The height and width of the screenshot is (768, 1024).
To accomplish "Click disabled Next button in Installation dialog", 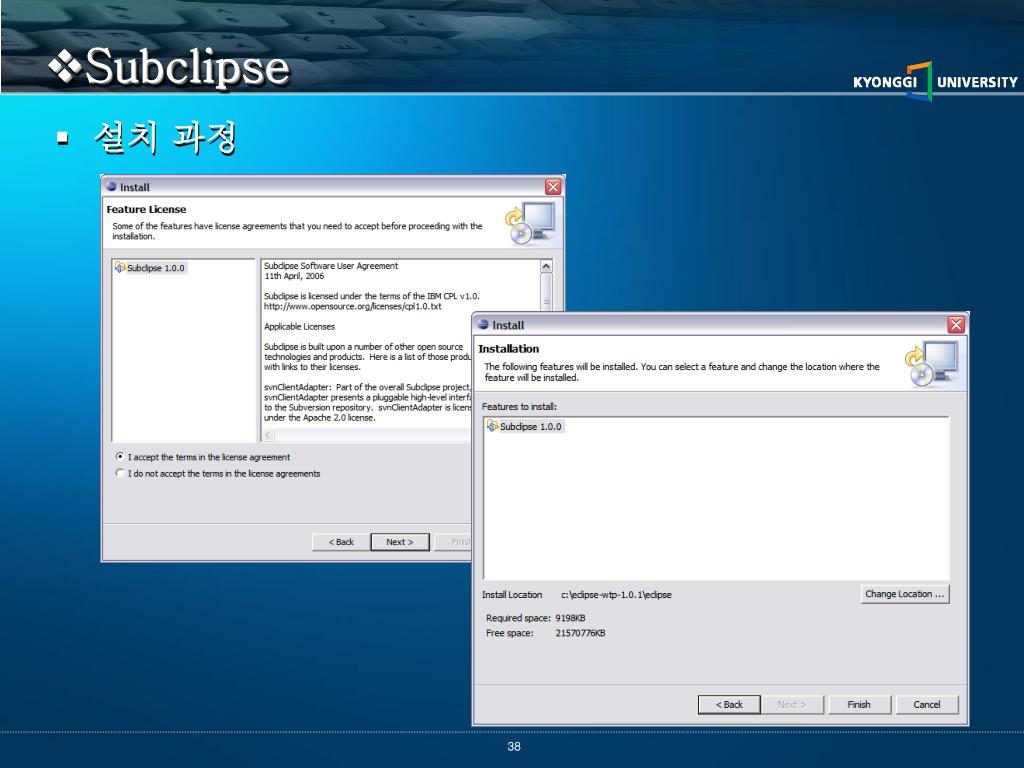I will click(792, 705).
